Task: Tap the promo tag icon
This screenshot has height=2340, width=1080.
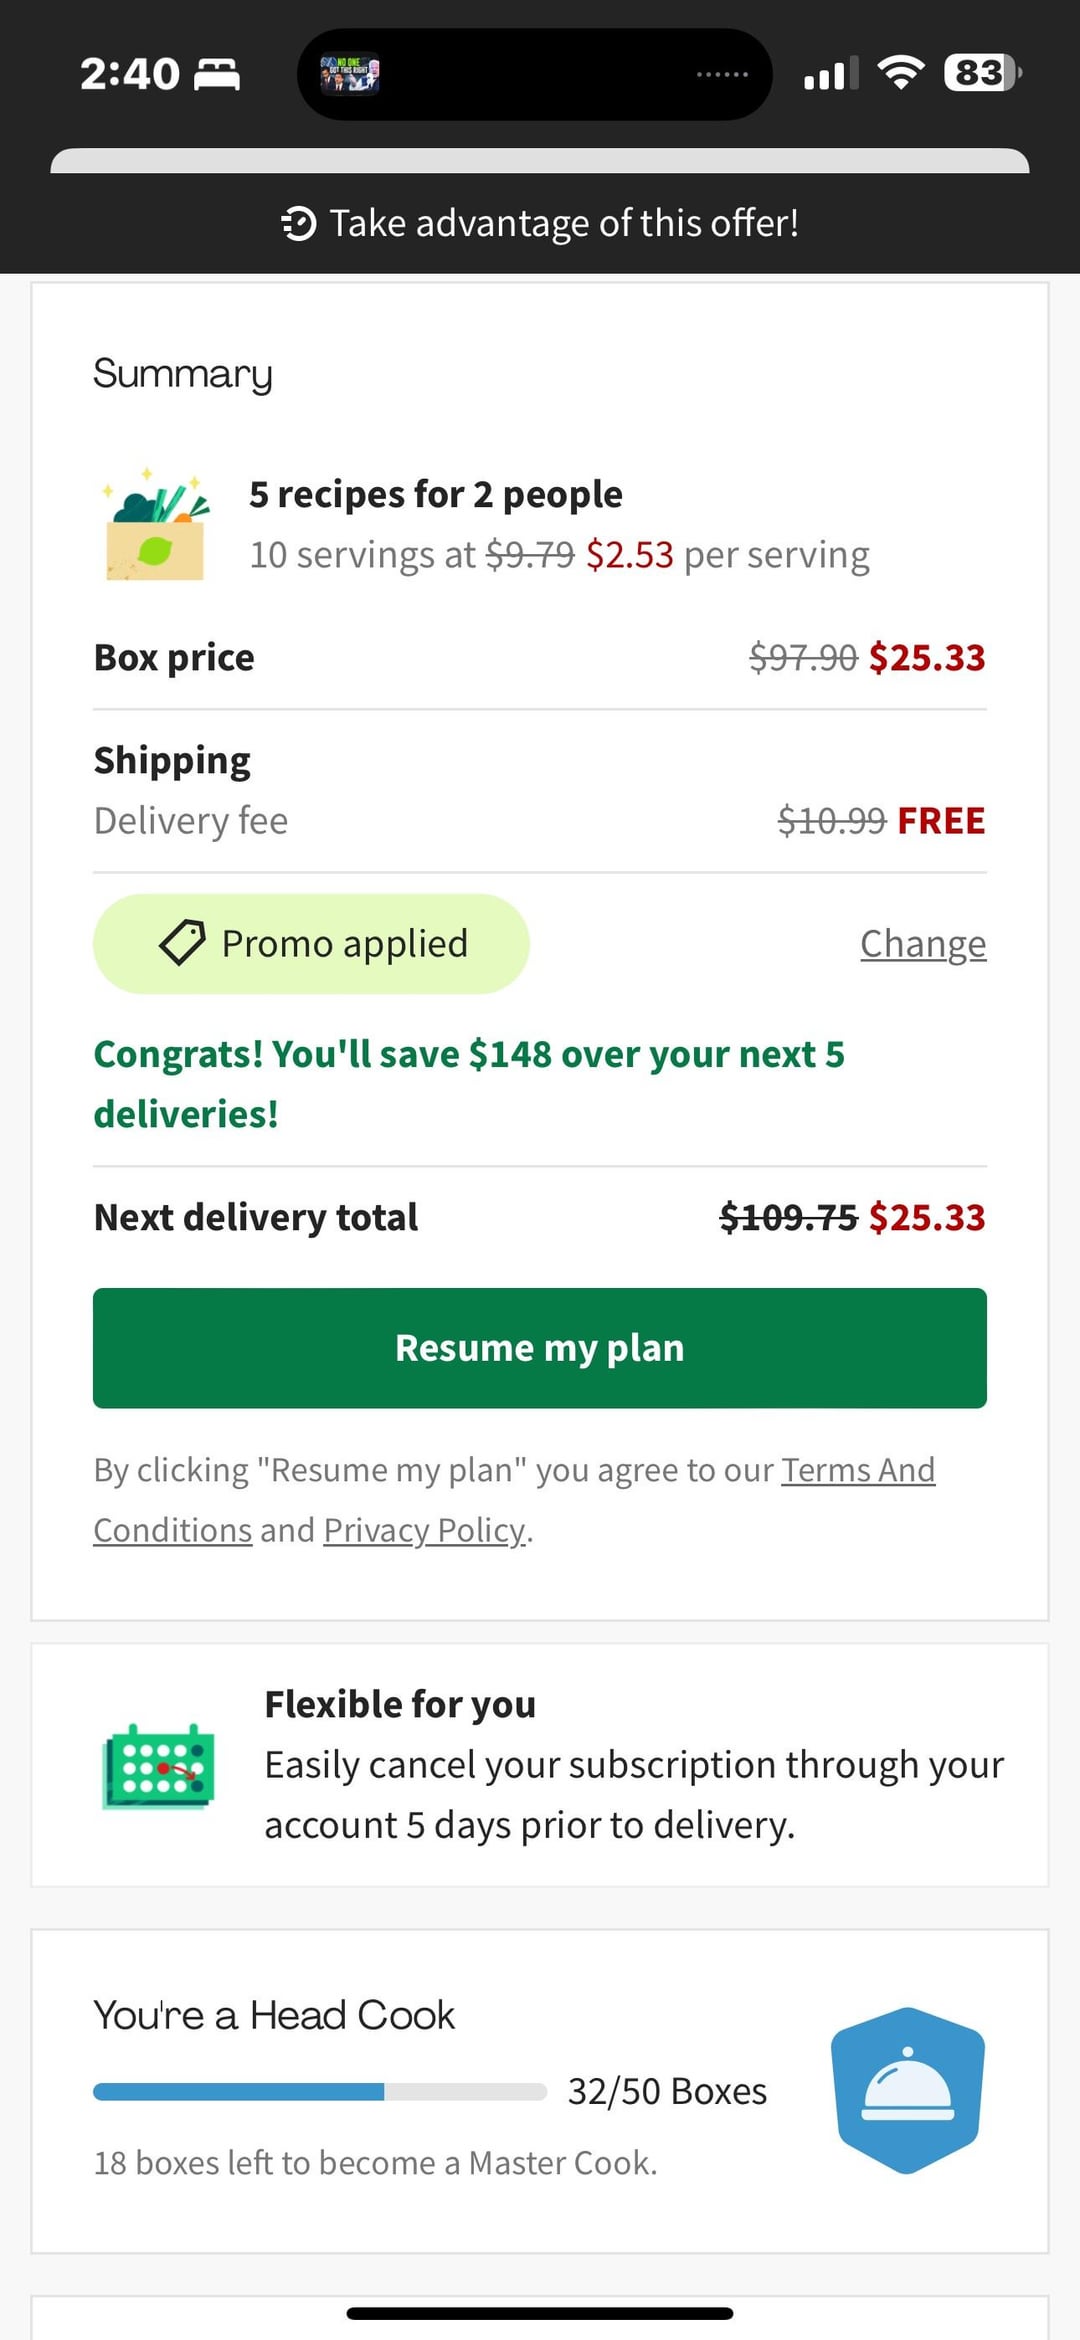Action: coord(182,943)
